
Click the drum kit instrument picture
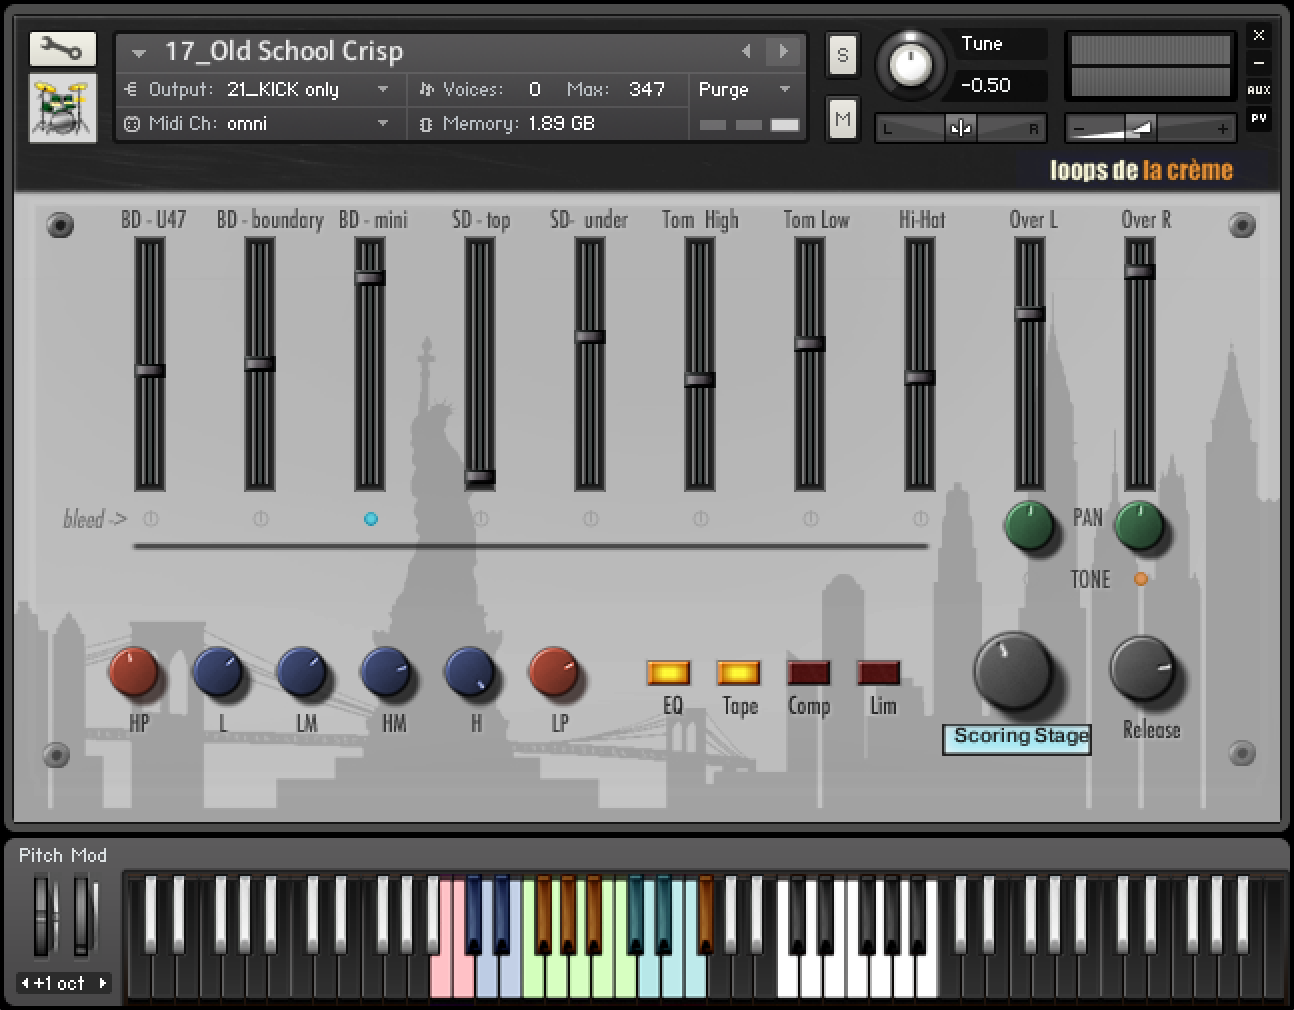(60, 107)
